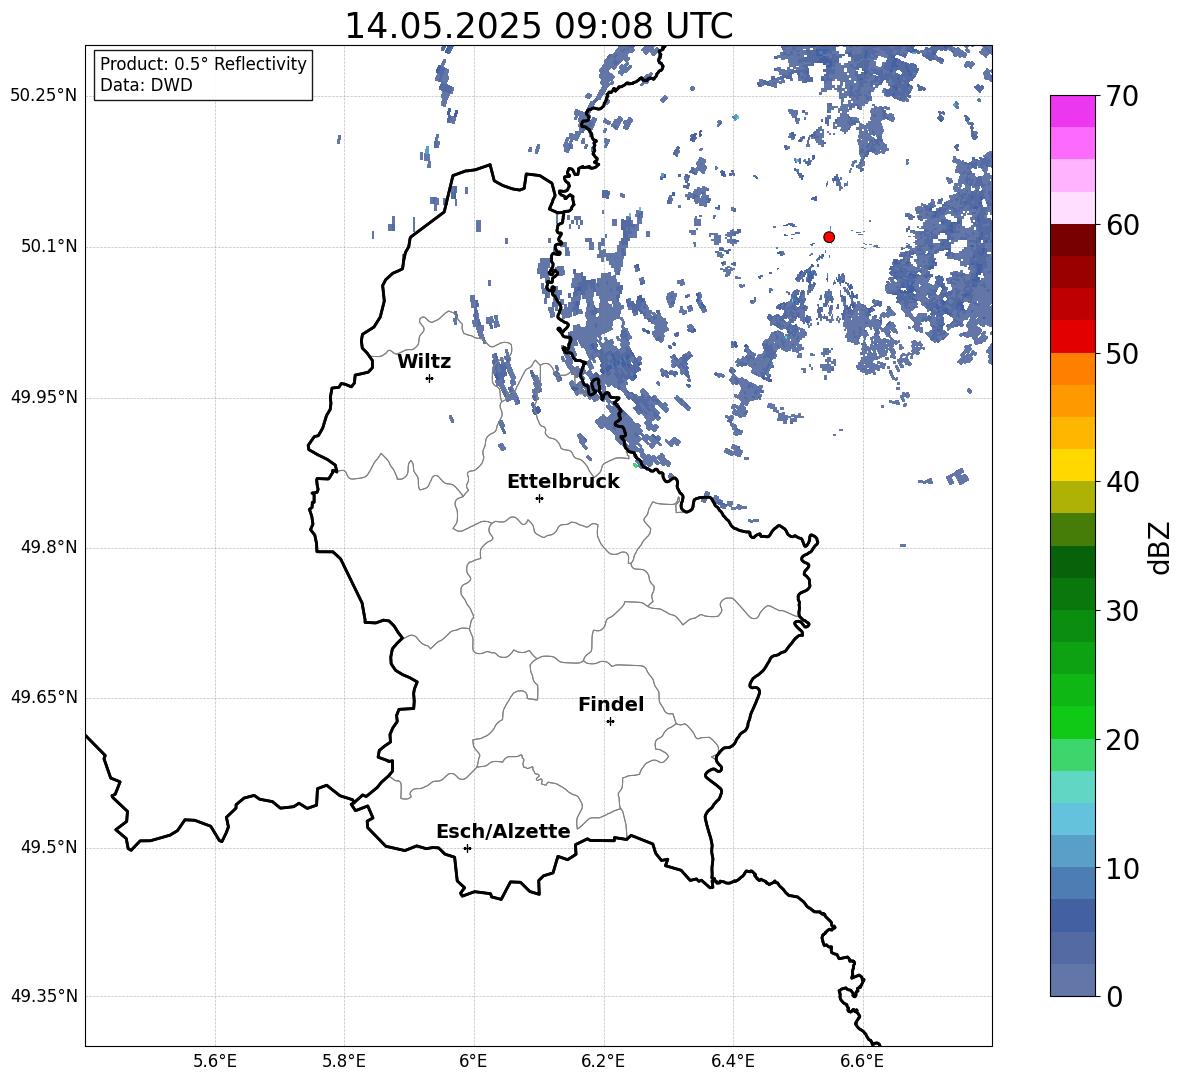Click the 5.6°E longitude label

pyautogui.click(x=215, y=1061)
